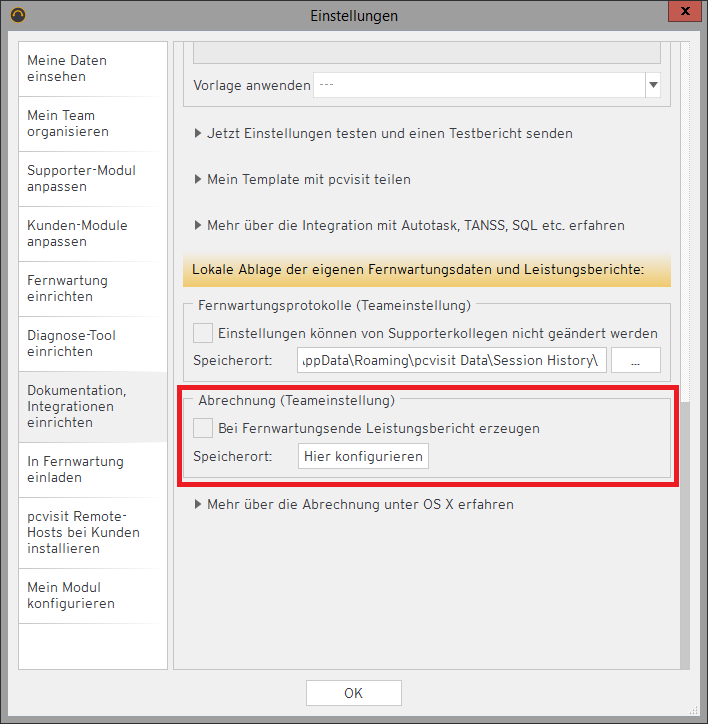Select 'Diagnose-Tool einrichten' in sidebar
This screenshot has height=724, width=708.
coord(92,344)
